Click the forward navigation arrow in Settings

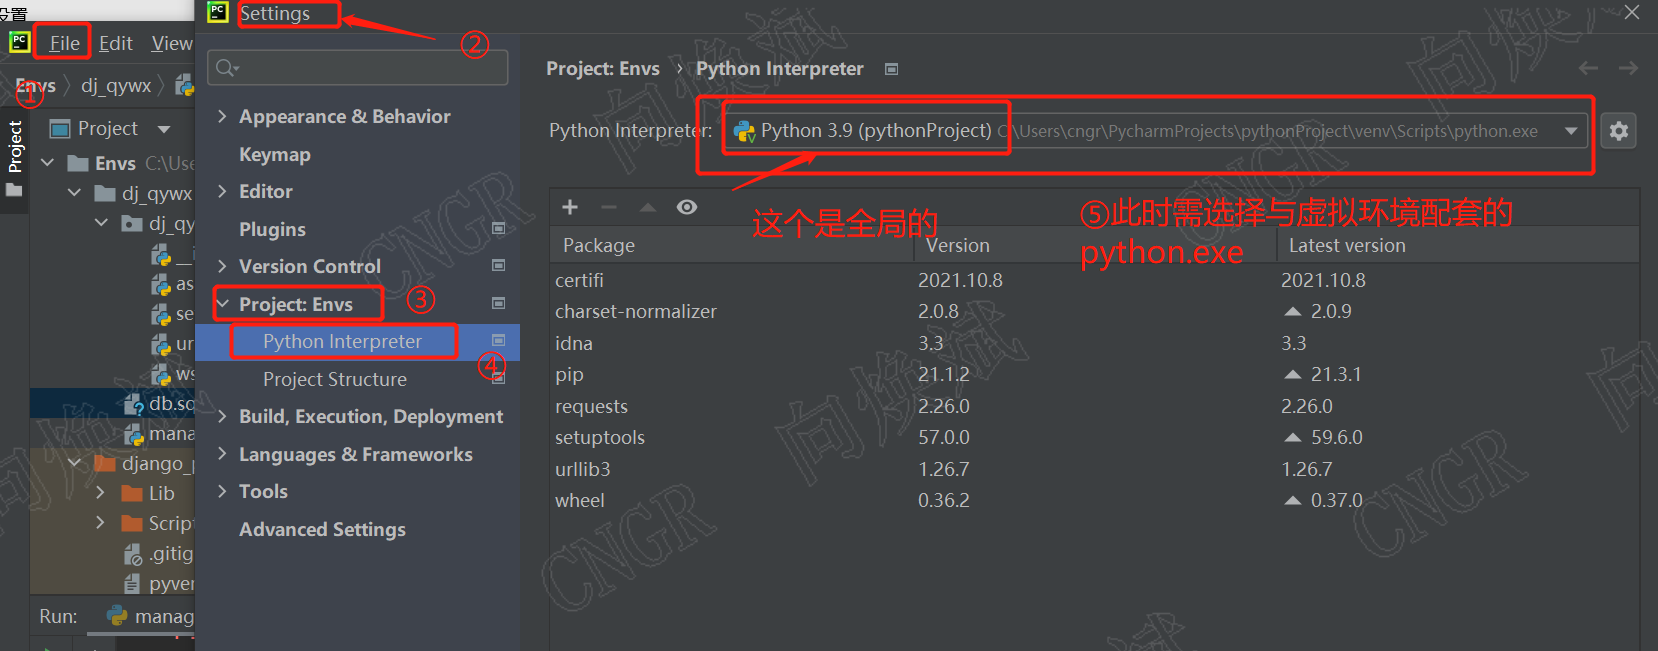tap(1628, 68)
